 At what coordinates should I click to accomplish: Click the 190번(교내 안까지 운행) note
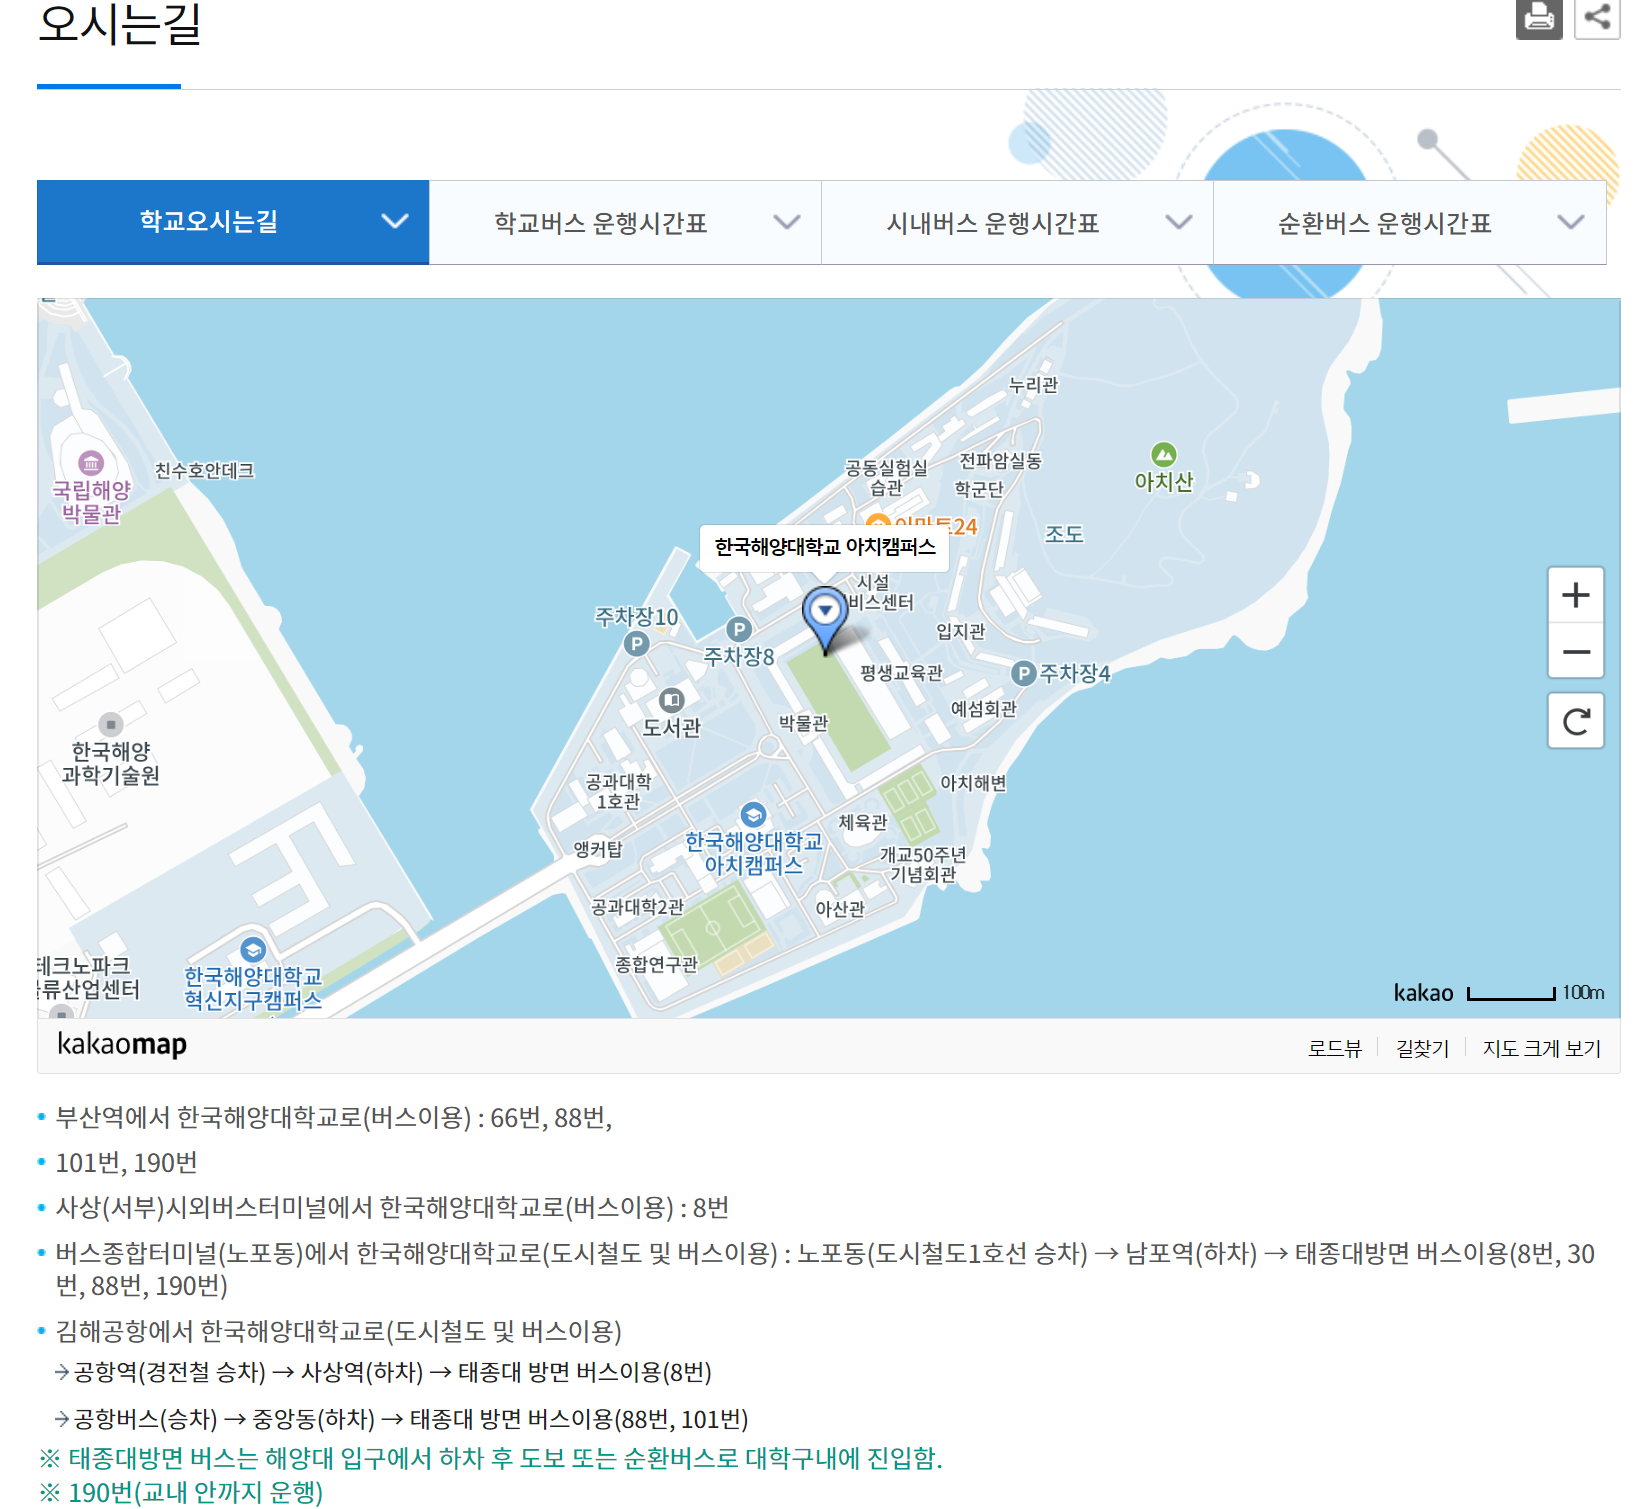pos(181,1493)
